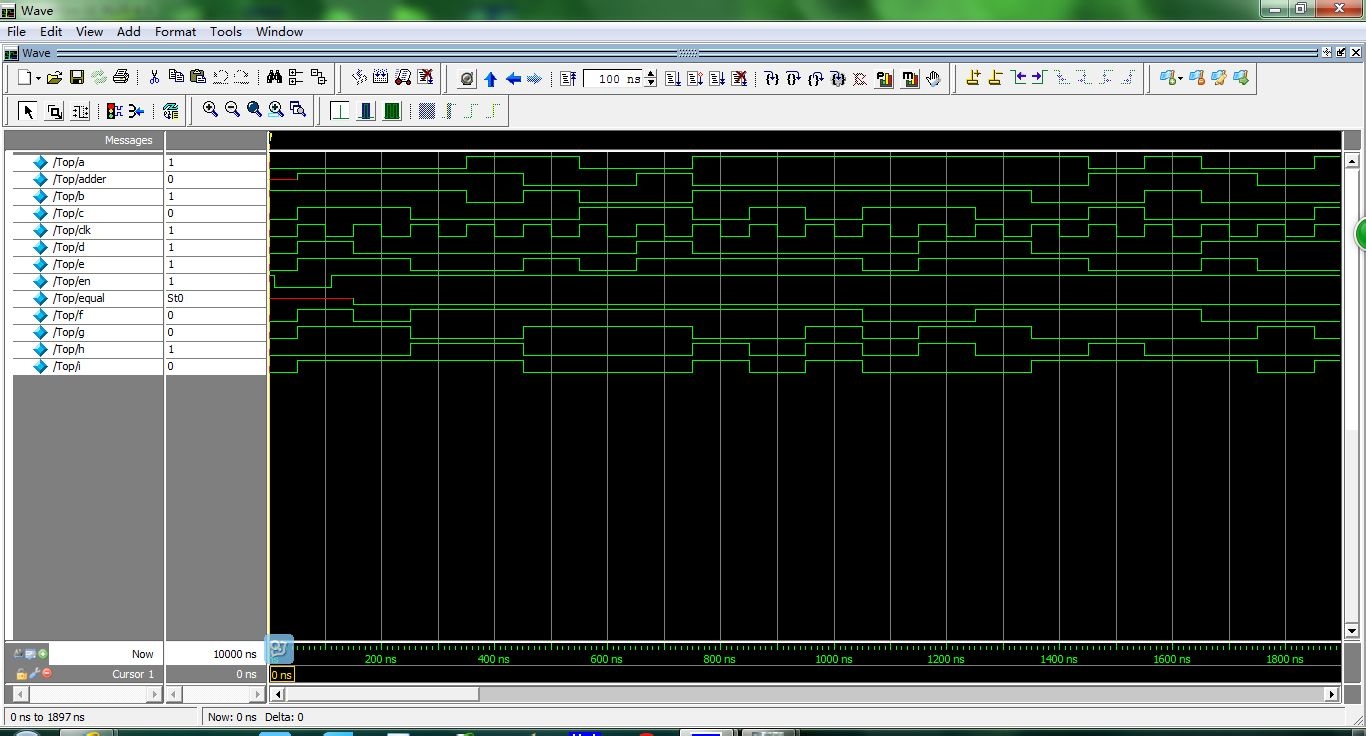
Task: Click the waveform horizontal scrollbar thumb
Action: pyautogui.click(x=383, y=694)
